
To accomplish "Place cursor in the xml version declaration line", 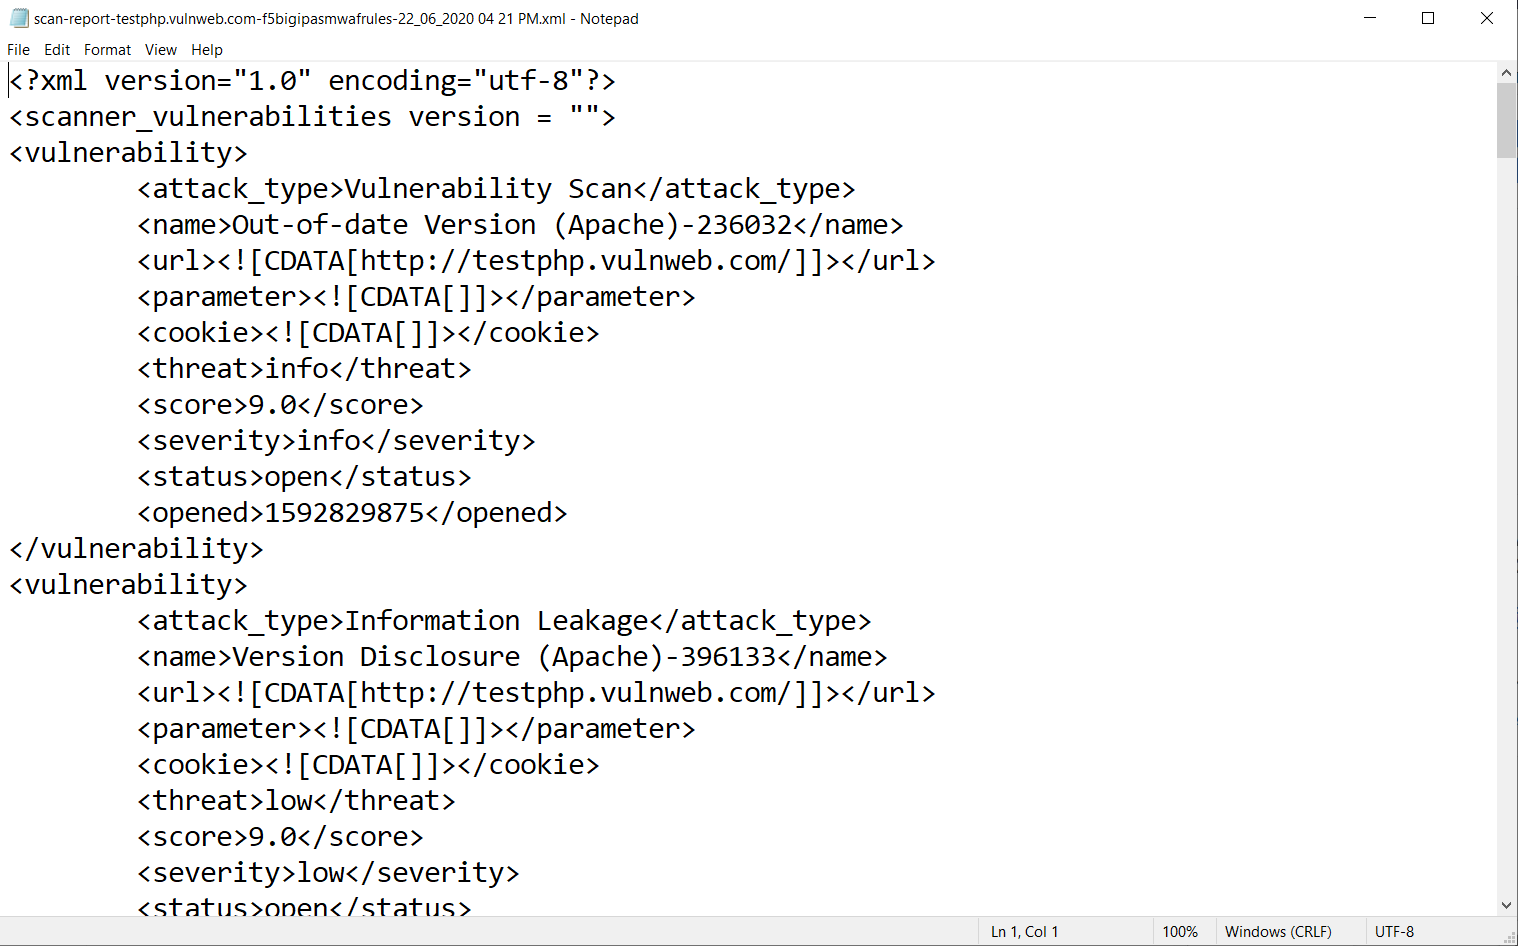I will (312, 81).
